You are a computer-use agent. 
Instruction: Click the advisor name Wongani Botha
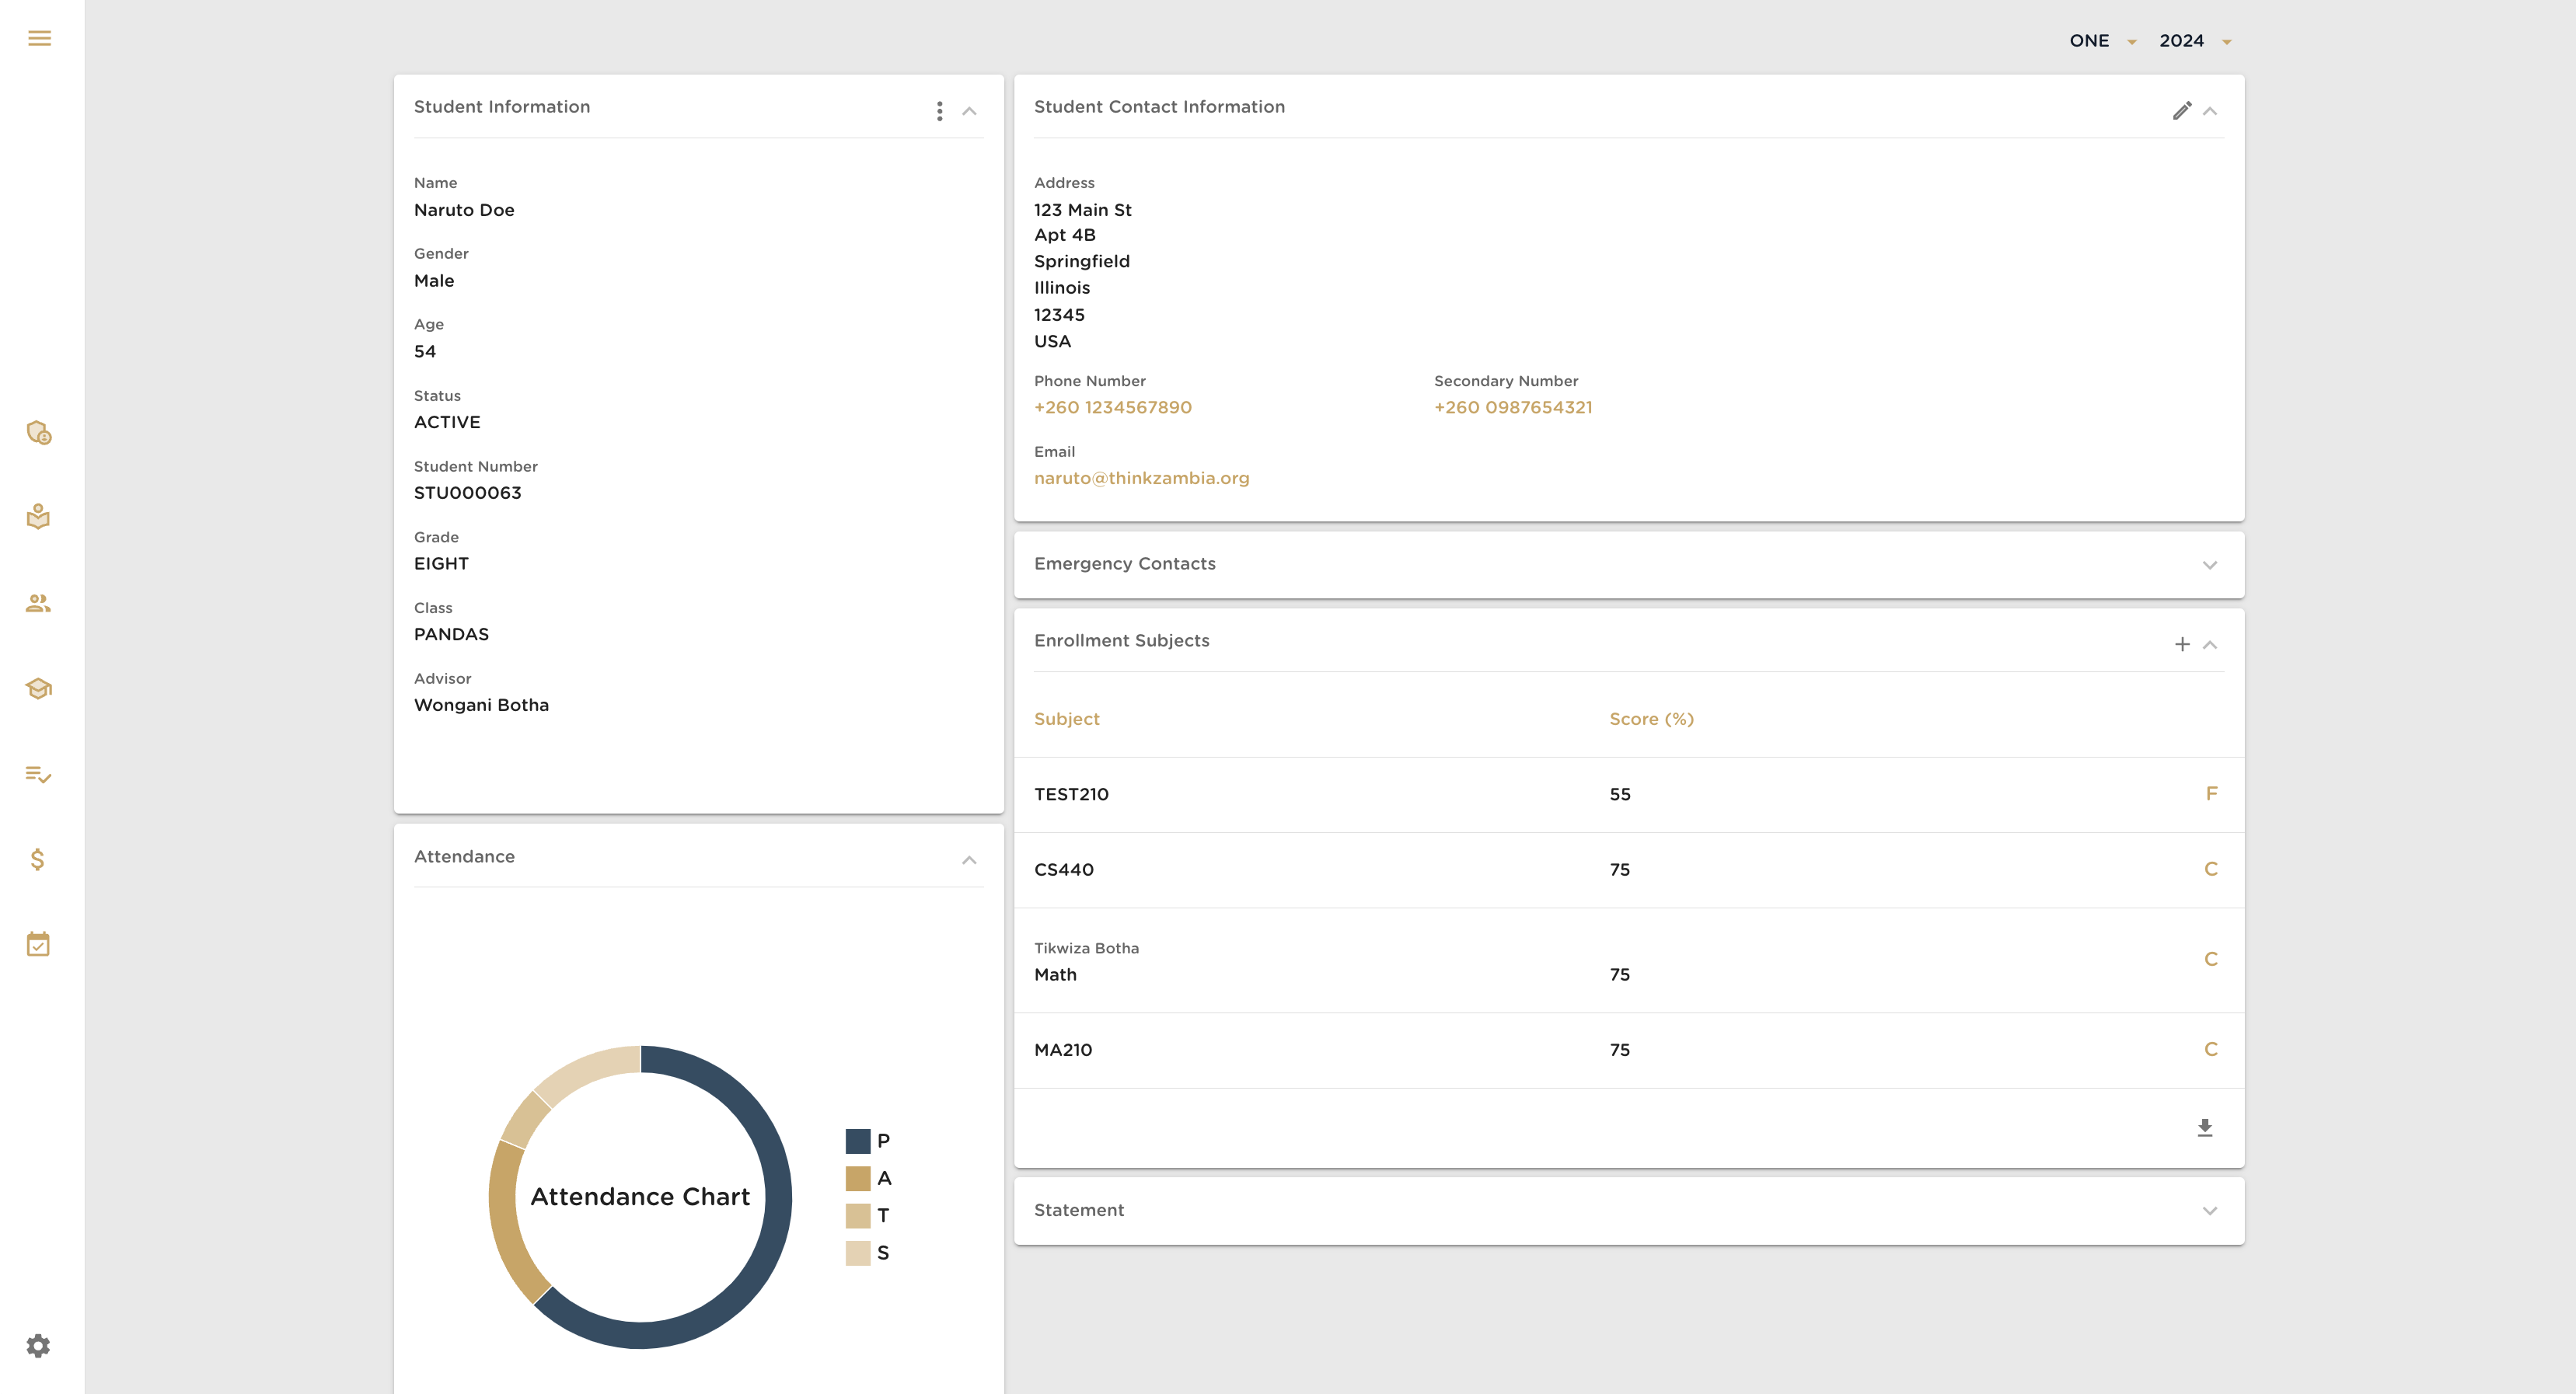click(481, 705)
